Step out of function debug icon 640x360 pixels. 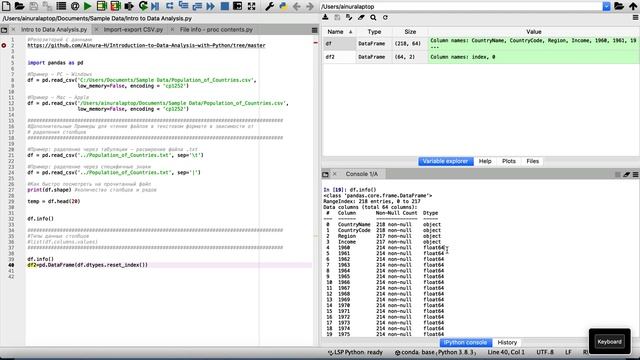tap(197, 6)
